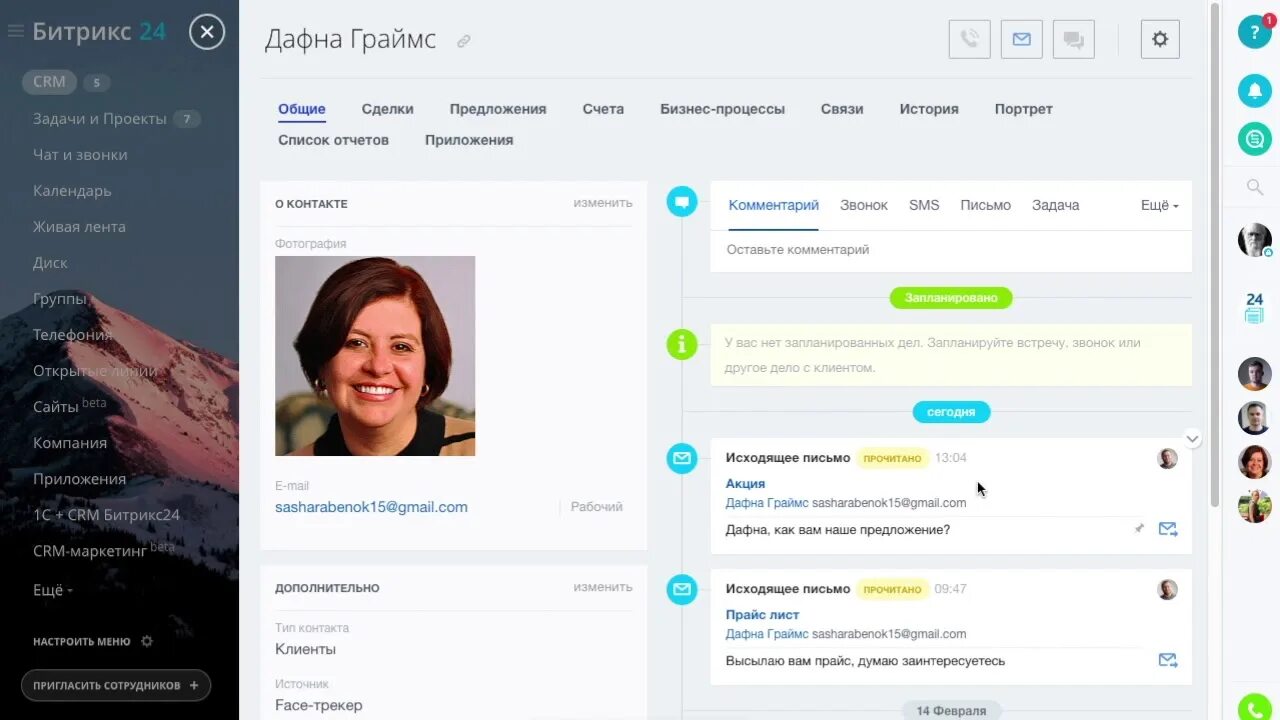Open Живая лента in the sidebar
Viewport: 1280px width, 720px height.
[79, 227]
